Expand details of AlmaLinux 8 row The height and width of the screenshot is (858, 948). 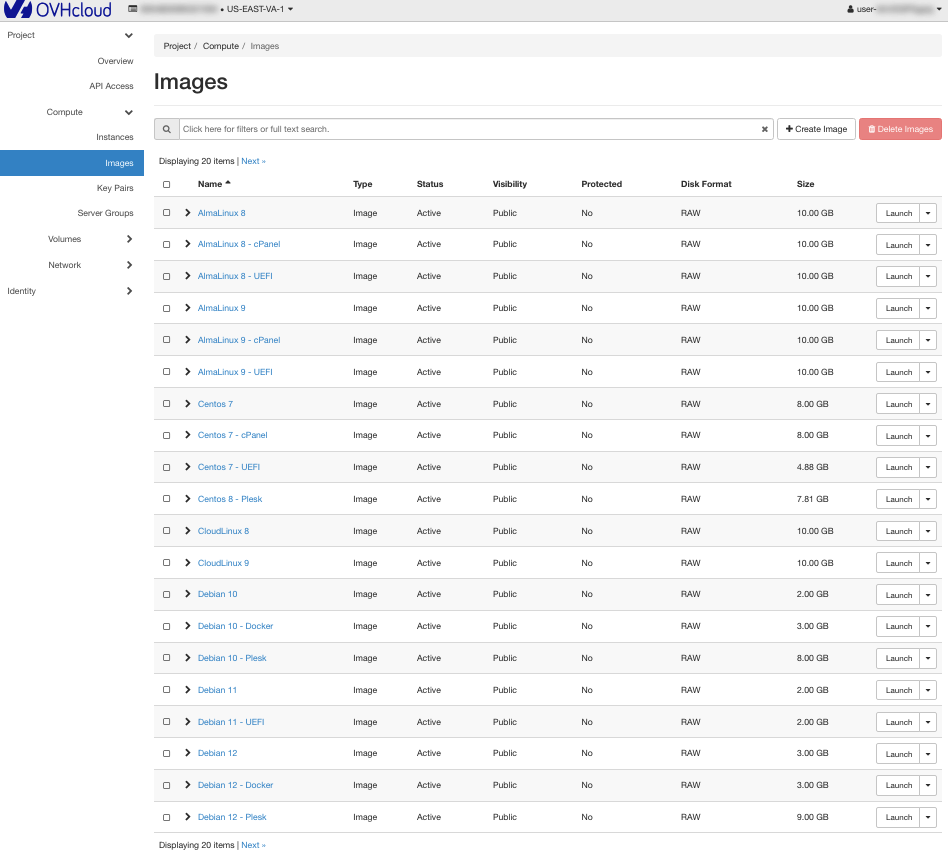[x=187, y=213]
